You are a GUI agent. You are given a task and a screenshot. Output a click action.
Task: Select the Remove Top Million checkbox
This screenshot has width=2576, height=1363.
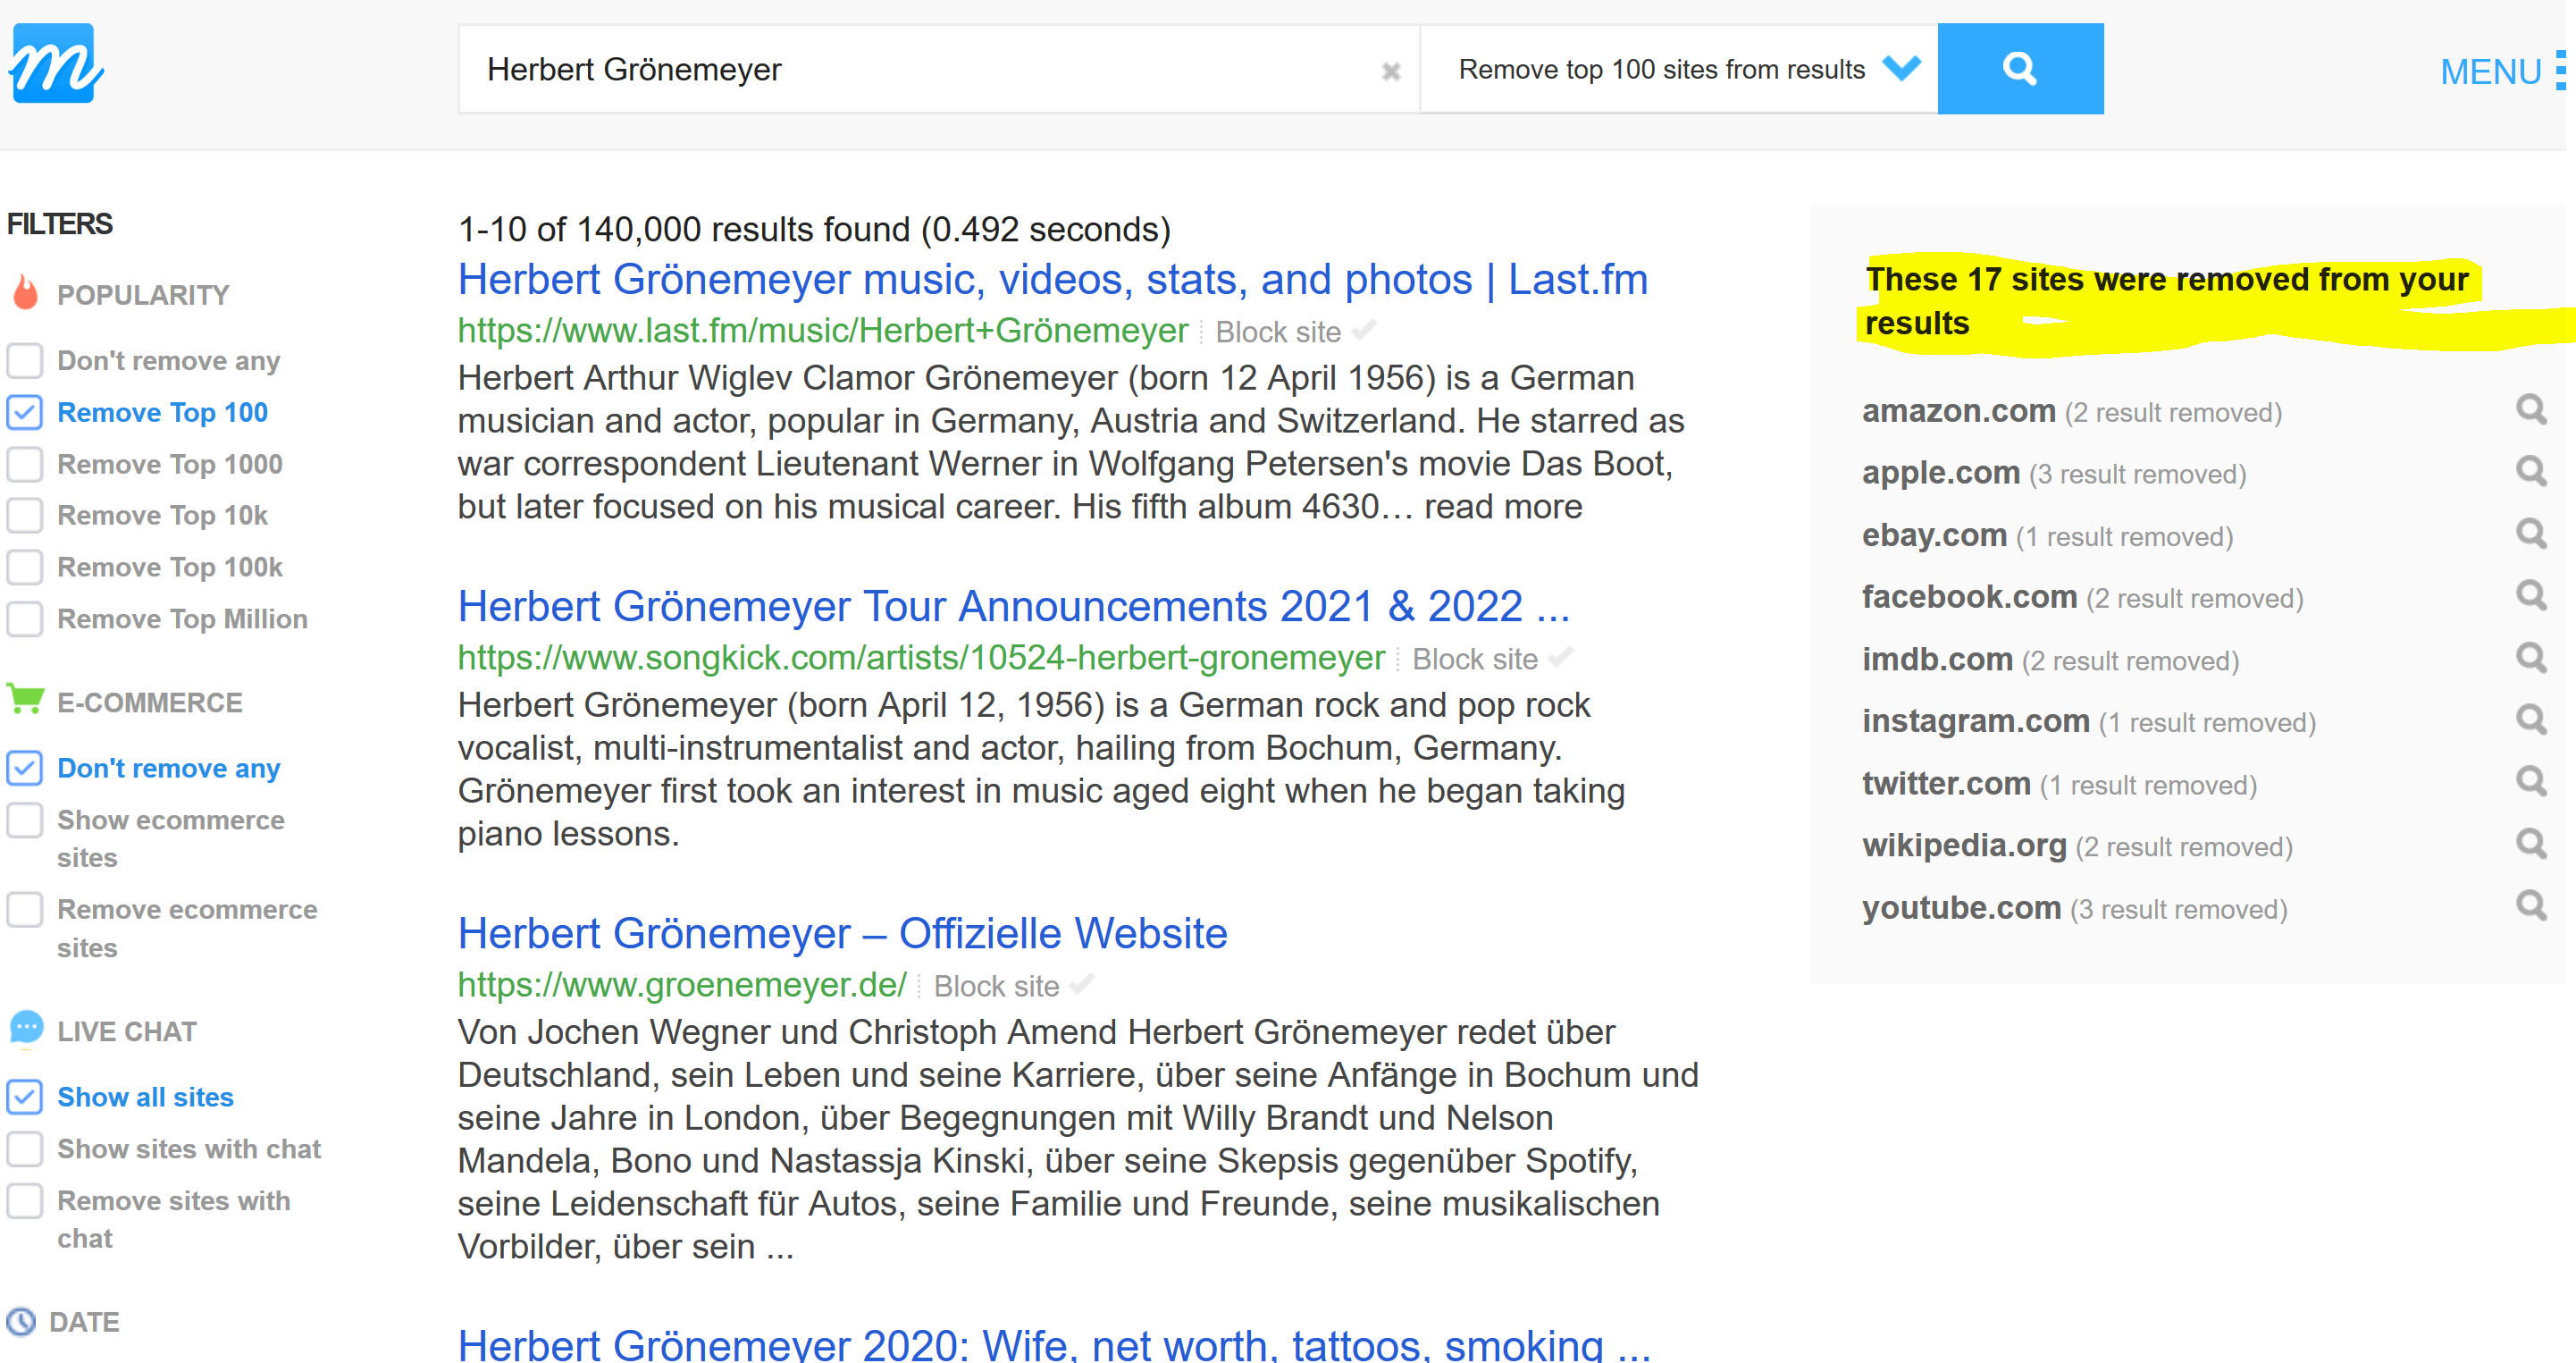[x=25, y=619]
